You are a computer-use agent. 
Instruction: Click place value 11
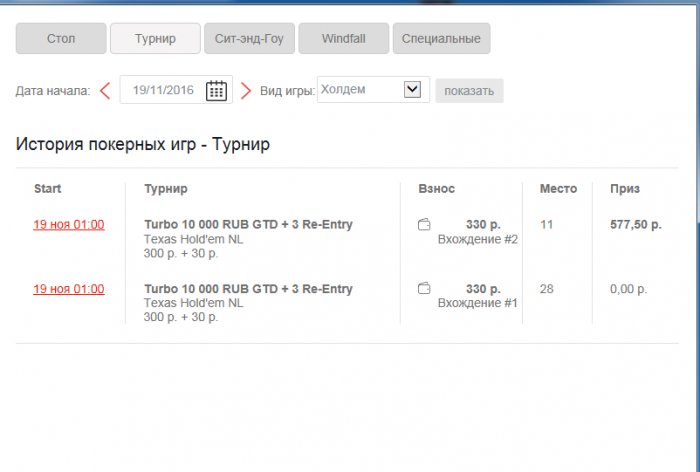pyautogui.click(x=546, y=224)
